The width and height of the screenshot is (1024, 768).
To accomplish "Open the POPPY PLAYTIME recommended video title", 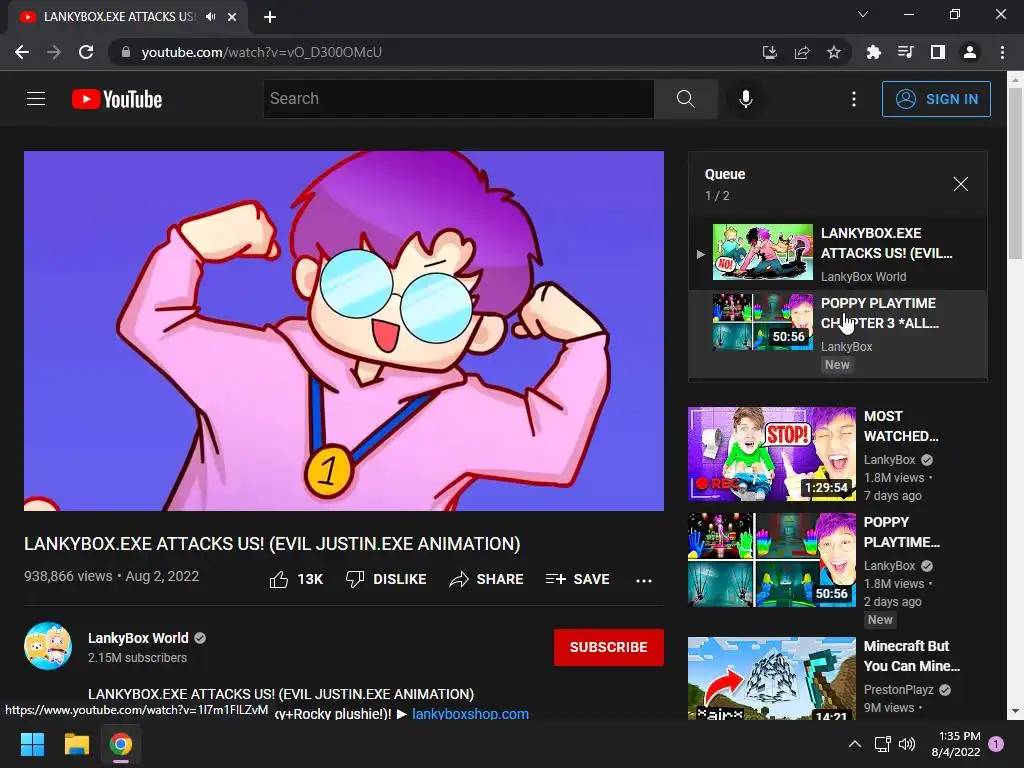I will 901,532.
